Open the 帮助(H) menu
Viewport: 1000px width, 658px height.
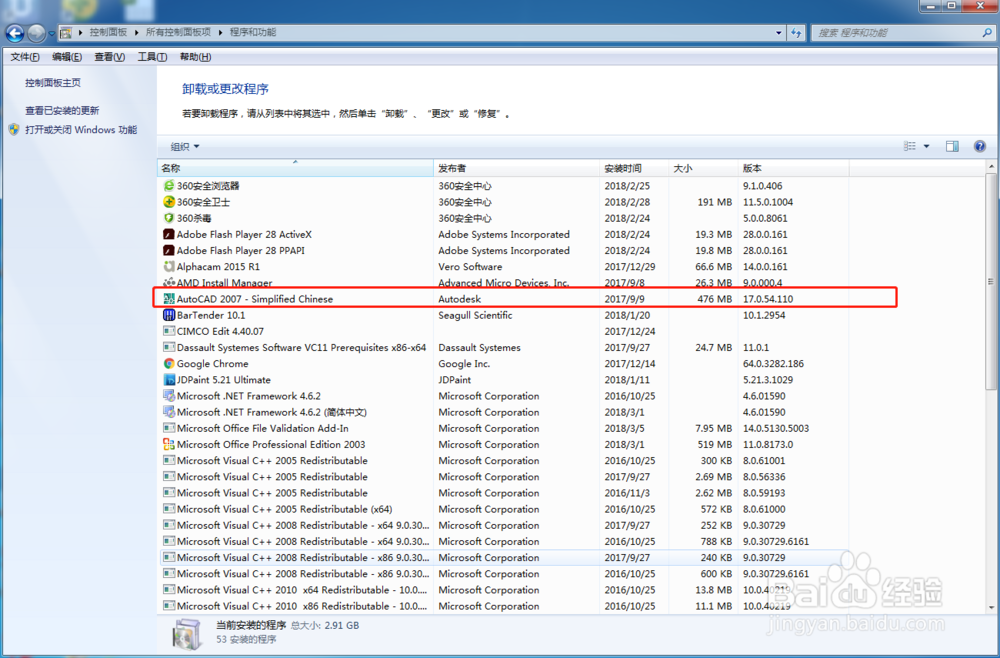195,57
